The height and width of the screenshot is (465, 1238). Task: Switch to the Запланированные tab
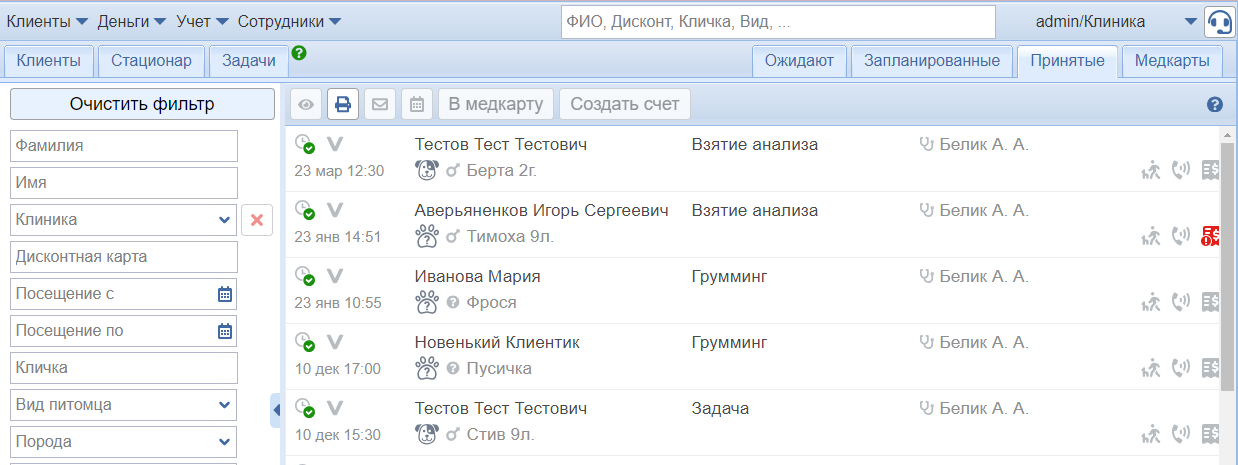(x=931, y=61)
